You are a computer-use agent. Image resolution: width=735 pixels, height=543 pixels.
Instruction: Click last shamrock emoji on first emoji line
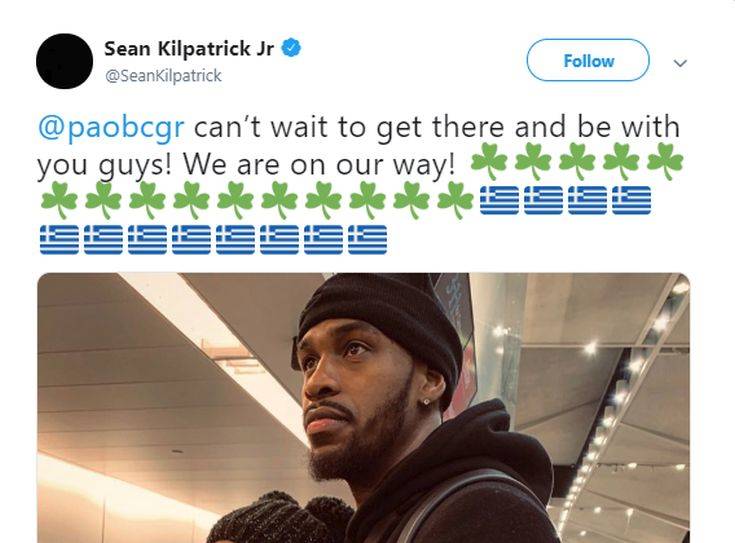665,161
